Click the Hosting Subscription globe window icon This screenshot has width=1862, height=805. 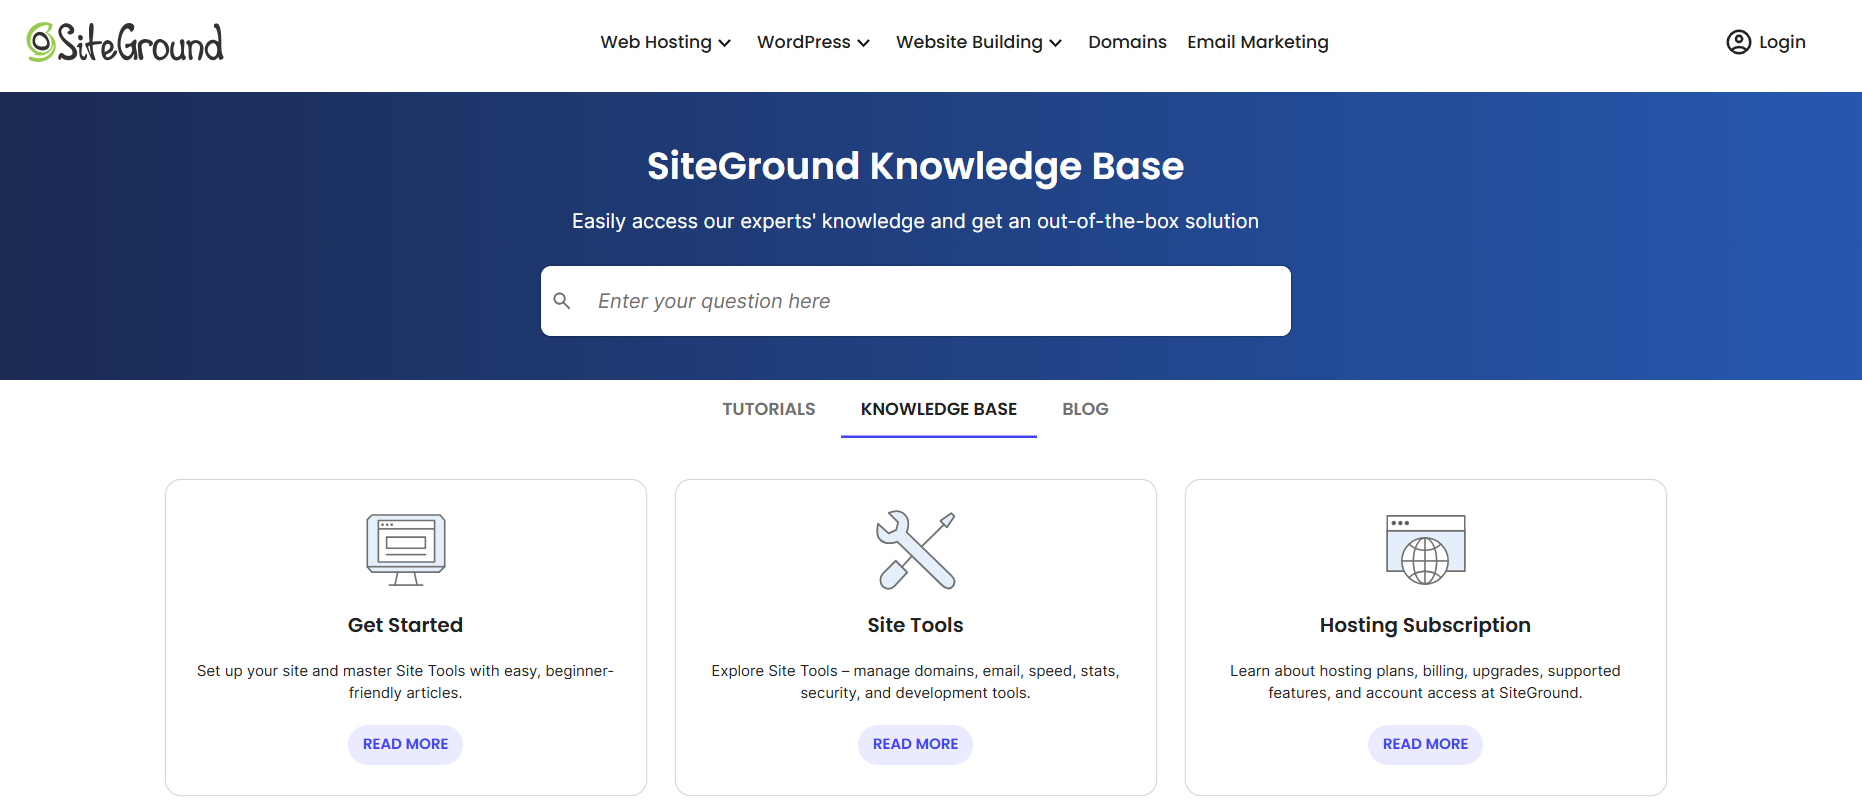click(x=1425, y=549)
